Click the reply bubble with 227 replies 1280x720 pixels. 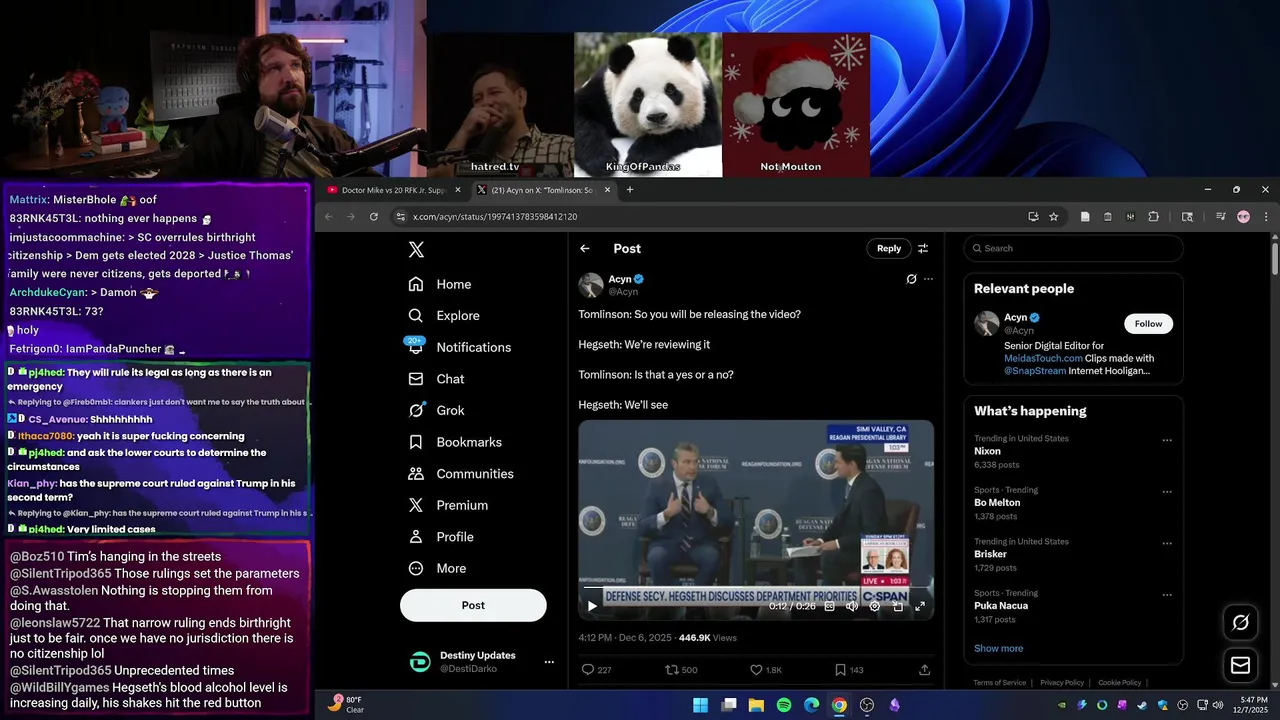point(597,670)
